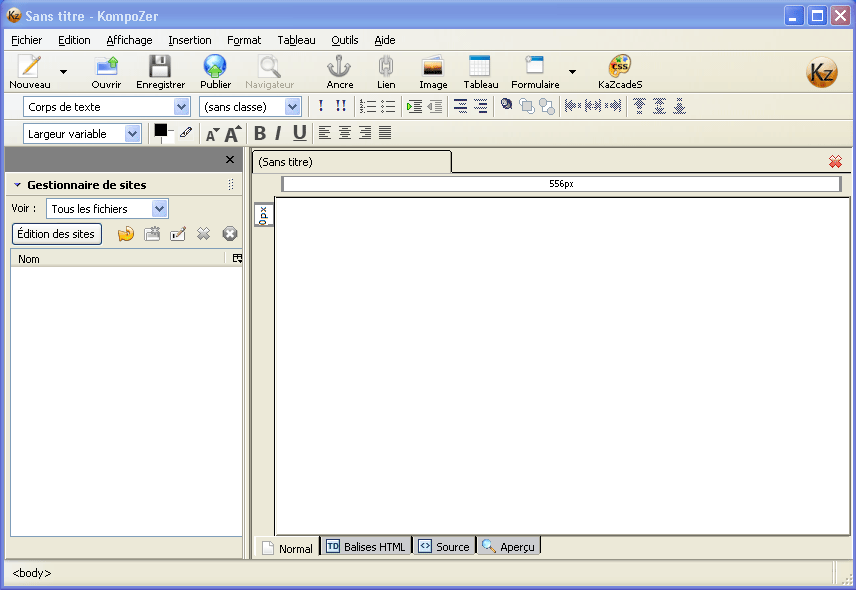Open the Insertion menu
This screenshot has height=590, width=856.
[189, 40]
